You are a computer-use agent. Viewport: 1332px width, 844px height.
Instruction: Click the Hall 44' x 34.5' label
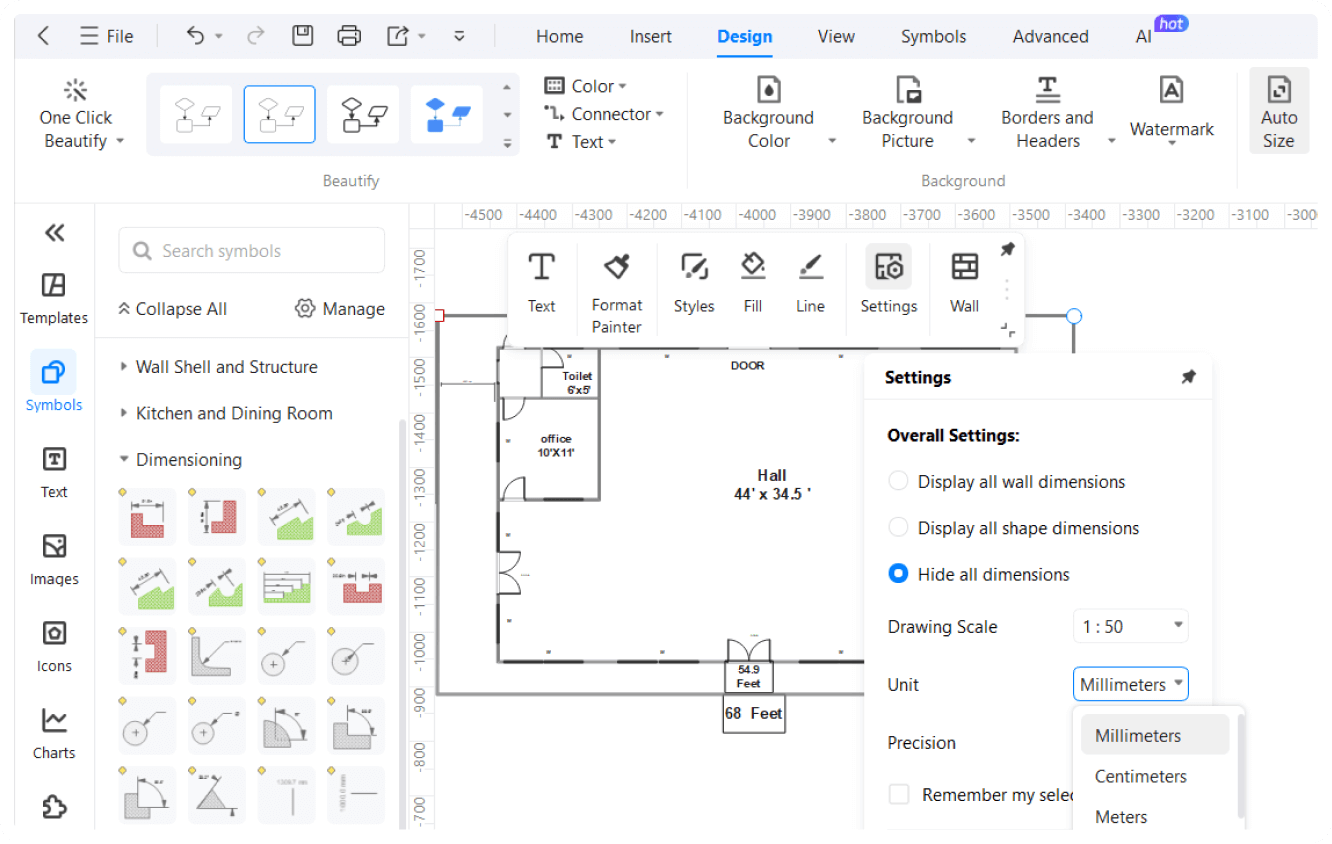(771, 484)
